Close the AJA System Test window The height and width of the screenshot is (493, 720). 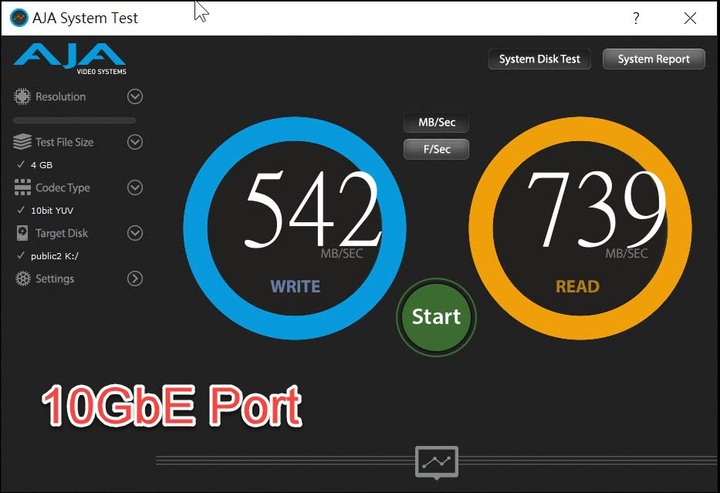(690, 18)
